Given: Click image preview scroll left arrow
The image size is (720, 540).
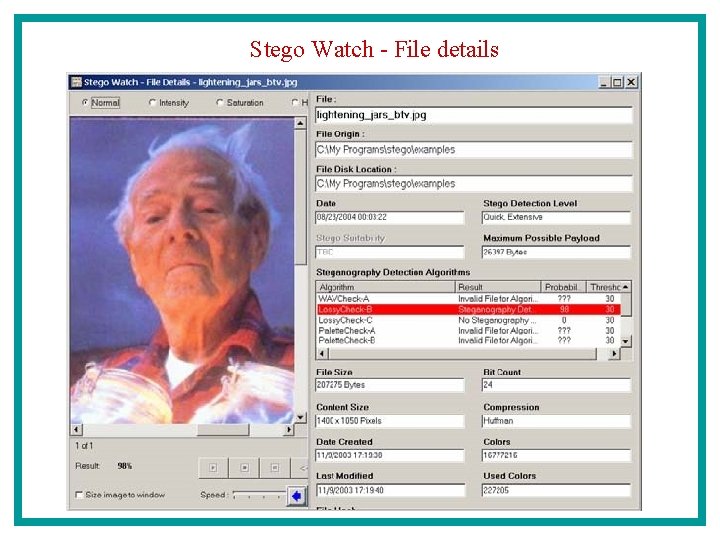Looking at the screenshot, I should pyautogui.click(x=76, y=430).
